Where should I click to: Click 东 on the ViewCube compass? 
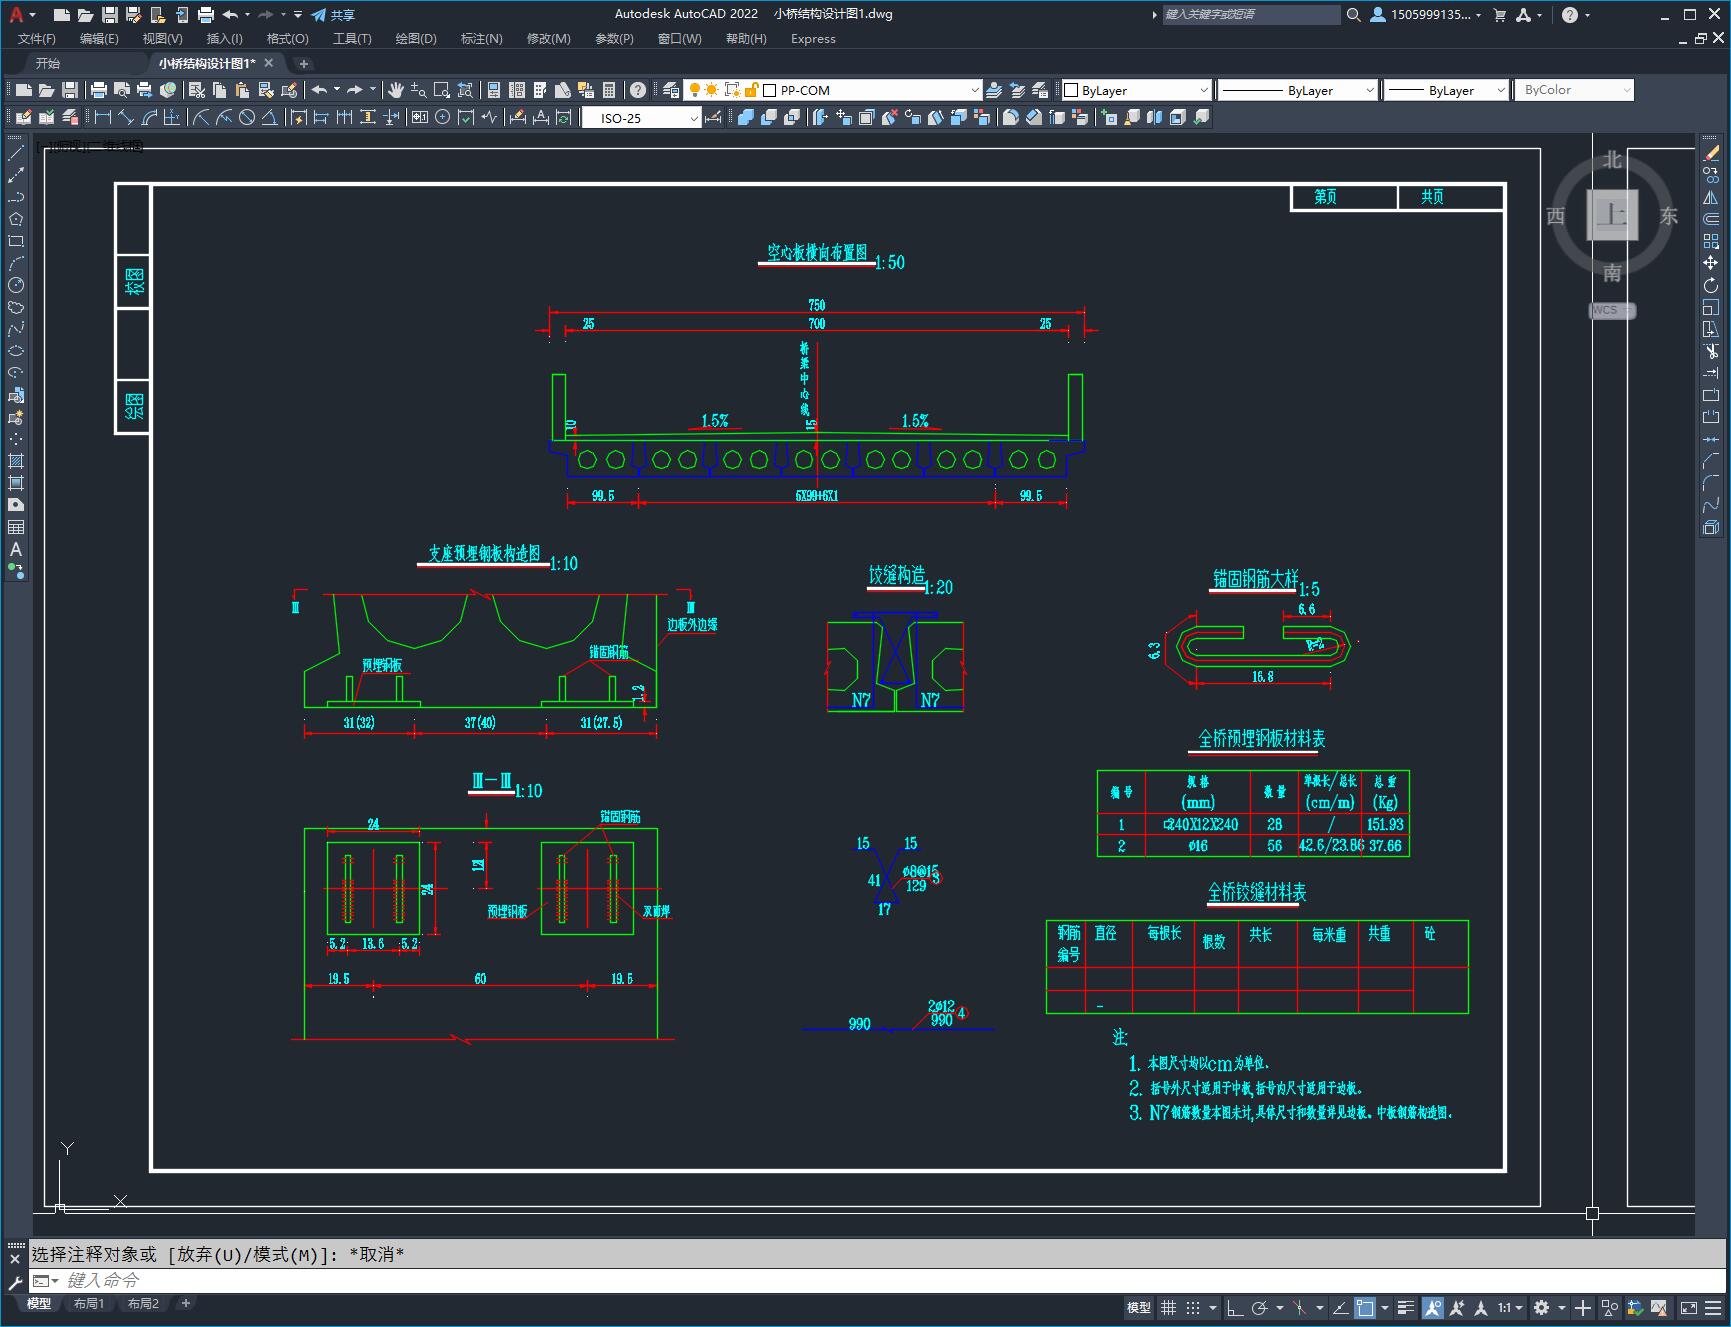(x=1669, y=215)
